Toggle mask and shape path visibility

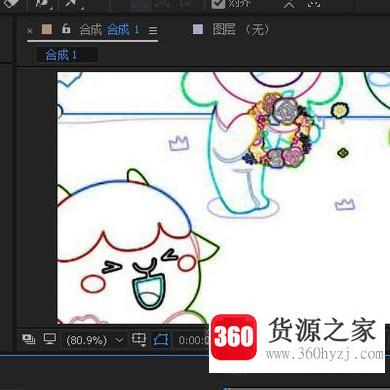[161, 340]
